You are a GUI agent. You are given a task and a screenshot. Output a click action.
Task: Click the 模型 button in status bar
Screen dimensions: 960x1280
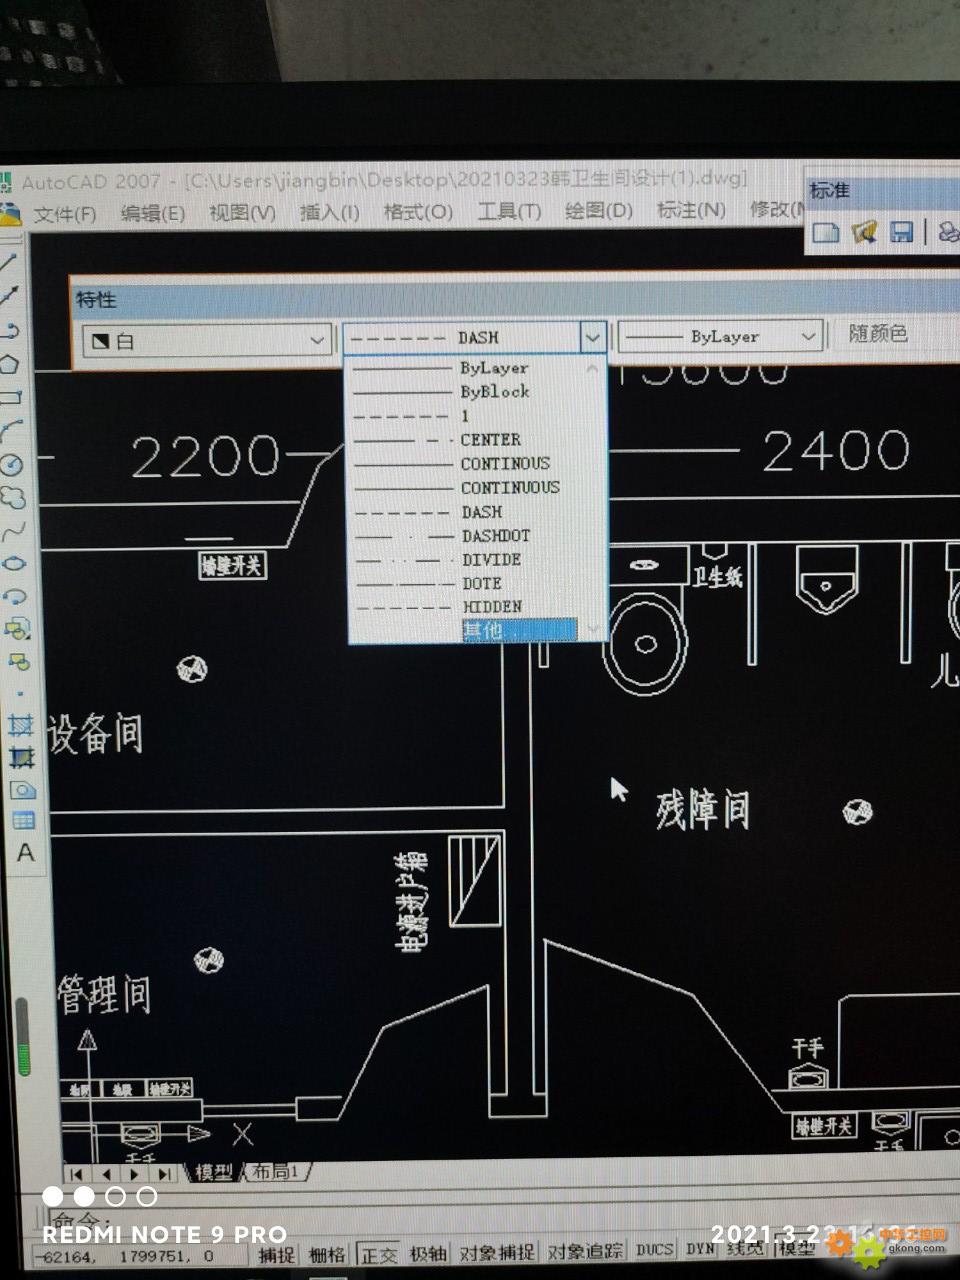click(796, 1247)
